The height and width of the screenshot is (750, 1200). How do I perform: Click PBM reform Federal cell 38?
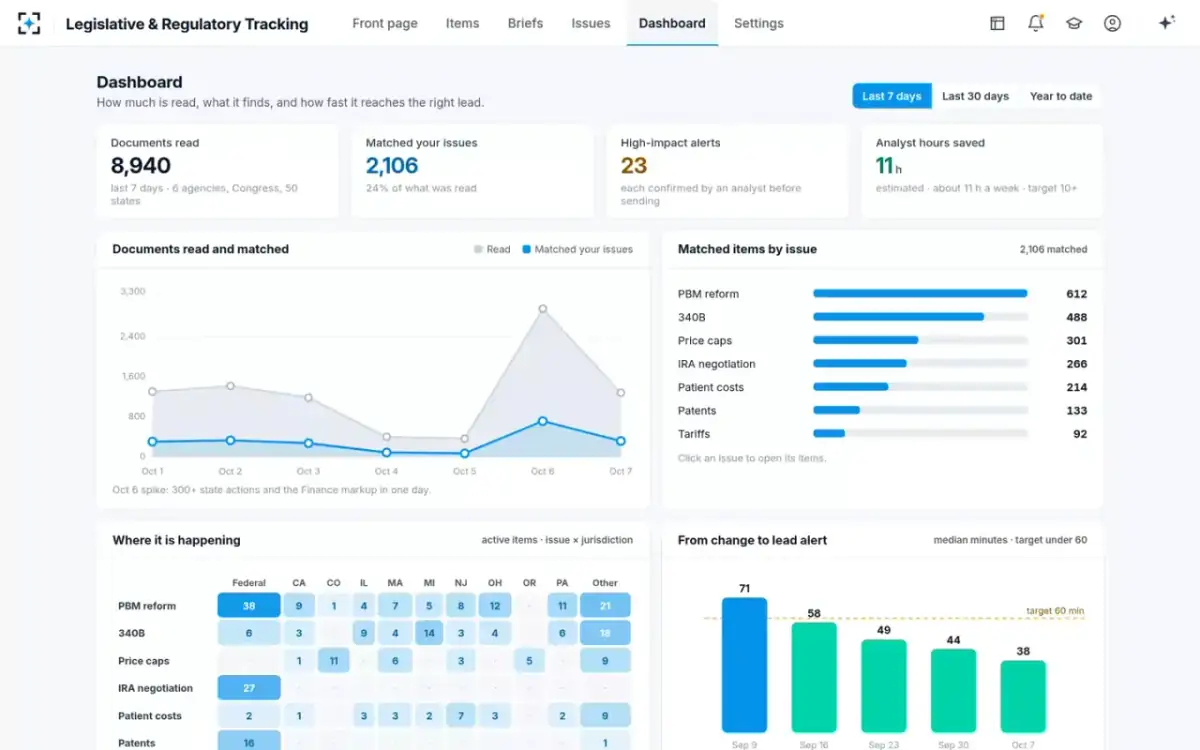[249, 605]
